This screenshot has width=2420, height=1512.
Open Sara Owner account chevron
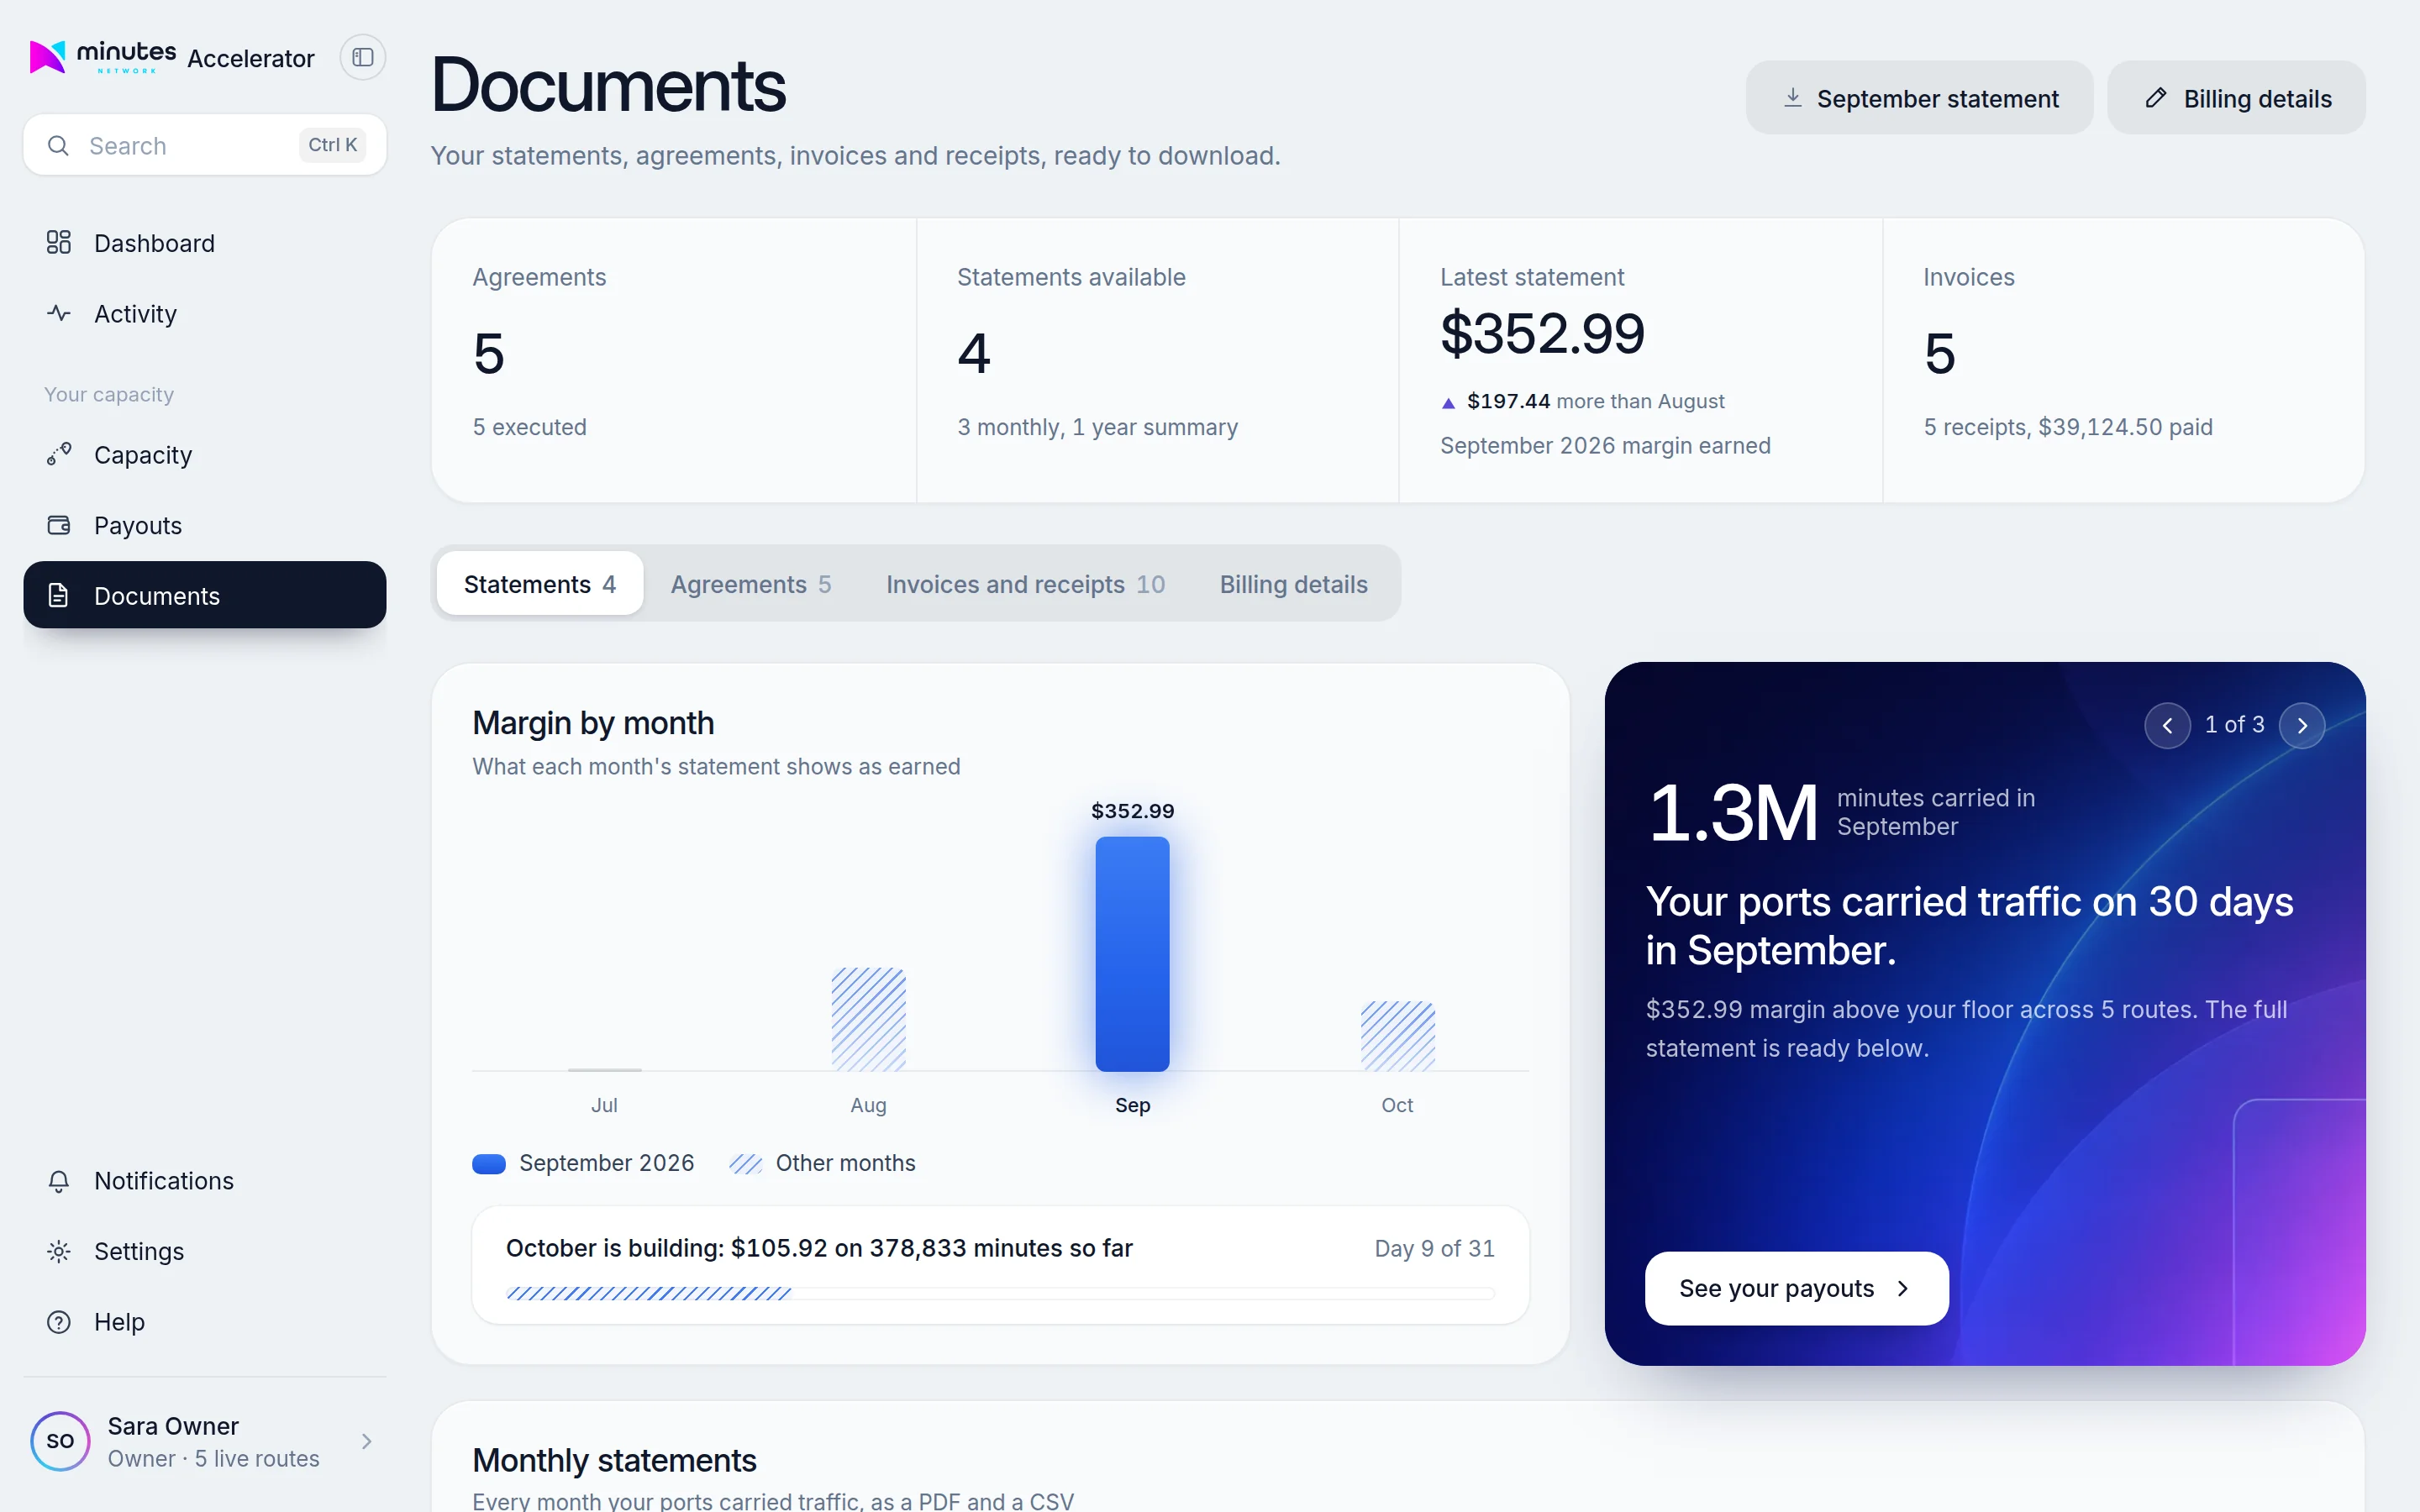(x=367, y=1441)
